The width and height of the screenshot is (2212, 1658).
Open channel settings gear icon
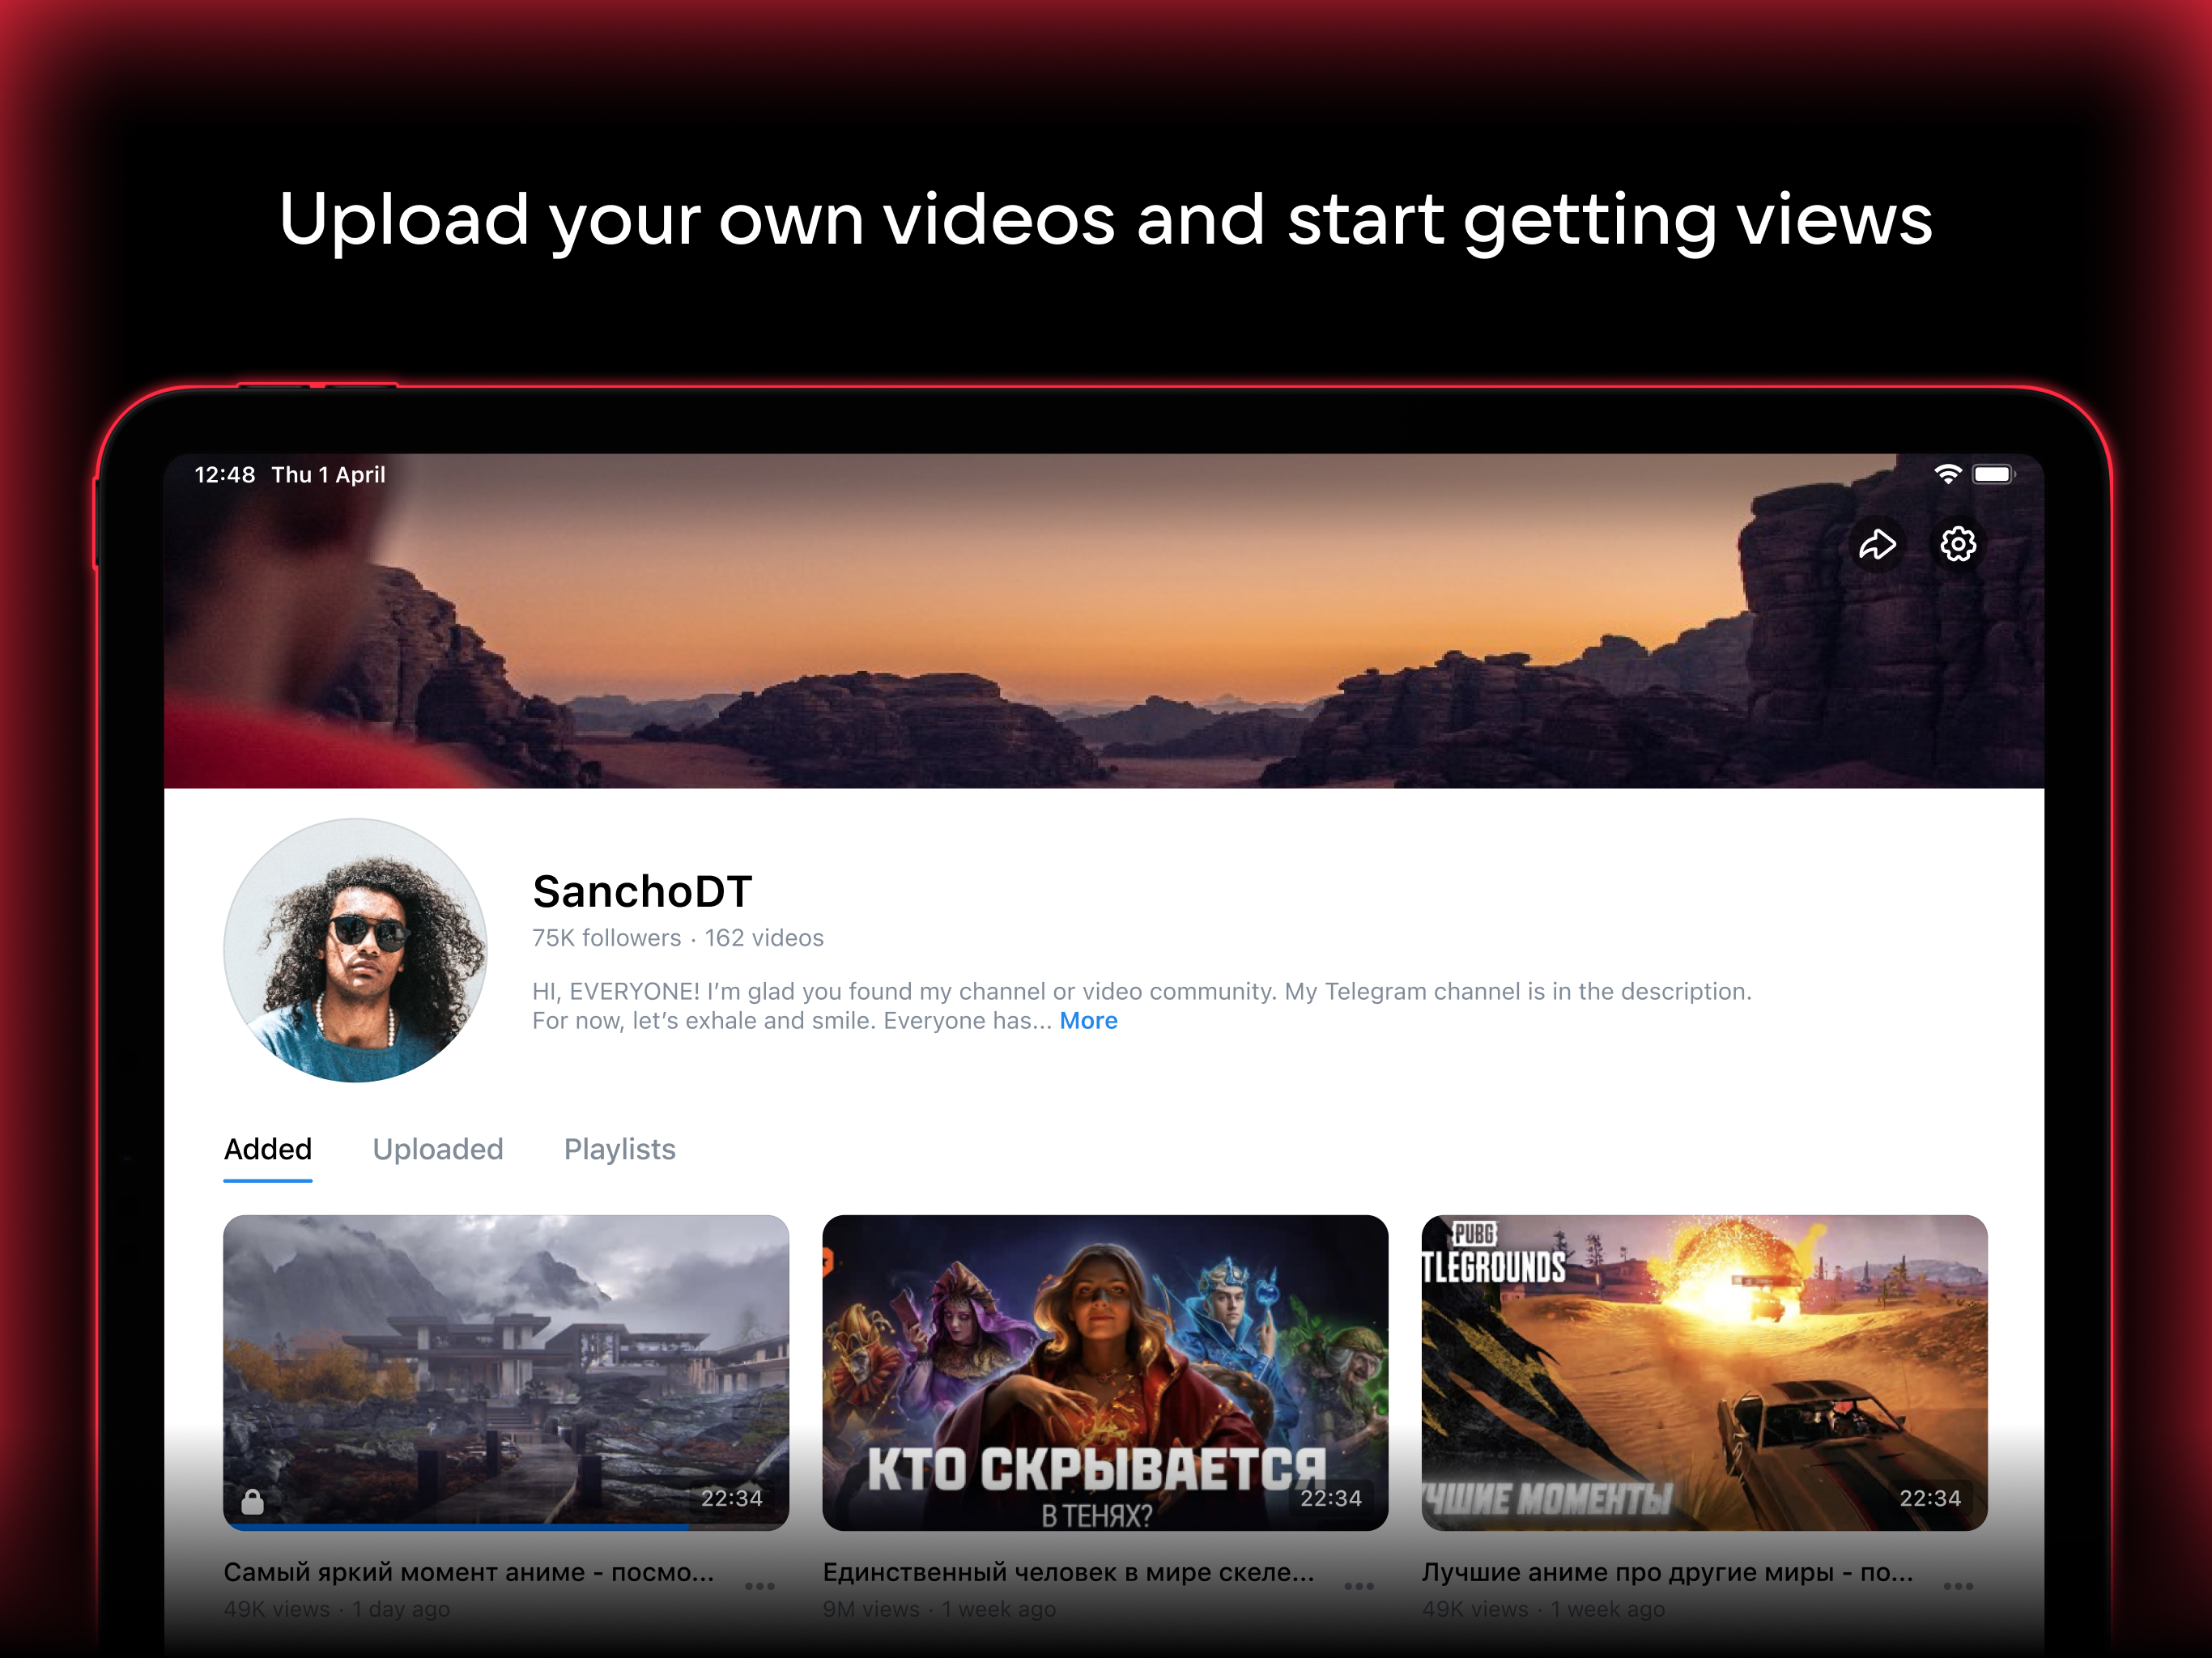tap(1958, 545)
